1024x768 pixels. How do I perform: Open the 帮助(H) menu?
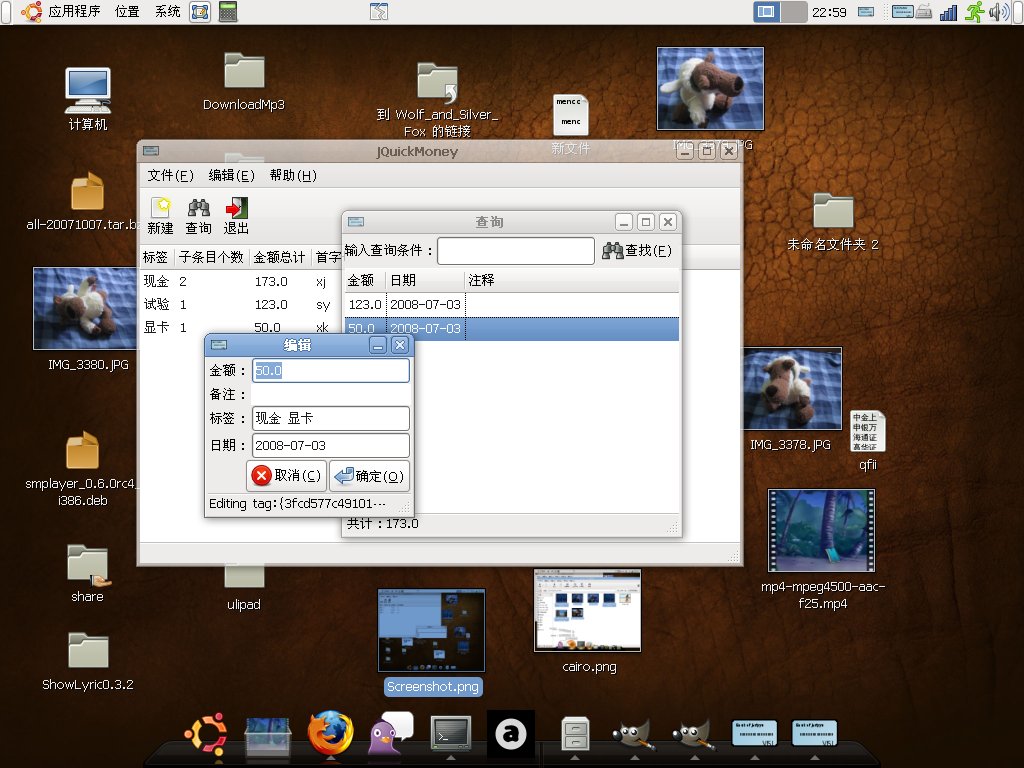[293, 176]
